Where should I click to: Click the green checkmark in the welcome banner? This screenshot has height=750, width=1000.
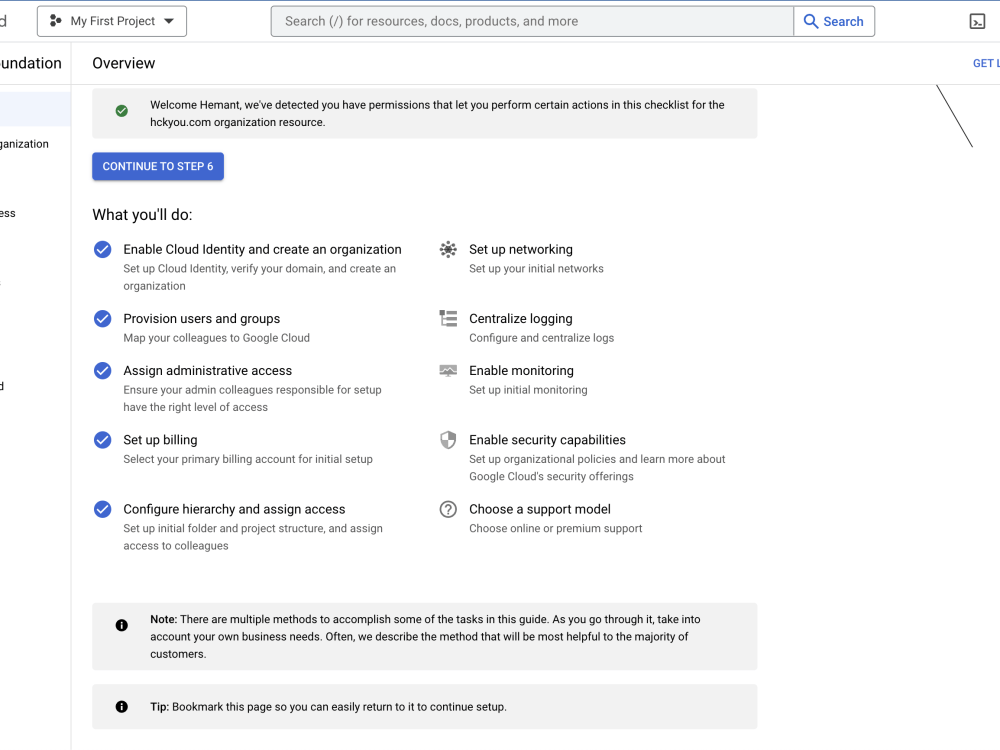tap(121, 110)
